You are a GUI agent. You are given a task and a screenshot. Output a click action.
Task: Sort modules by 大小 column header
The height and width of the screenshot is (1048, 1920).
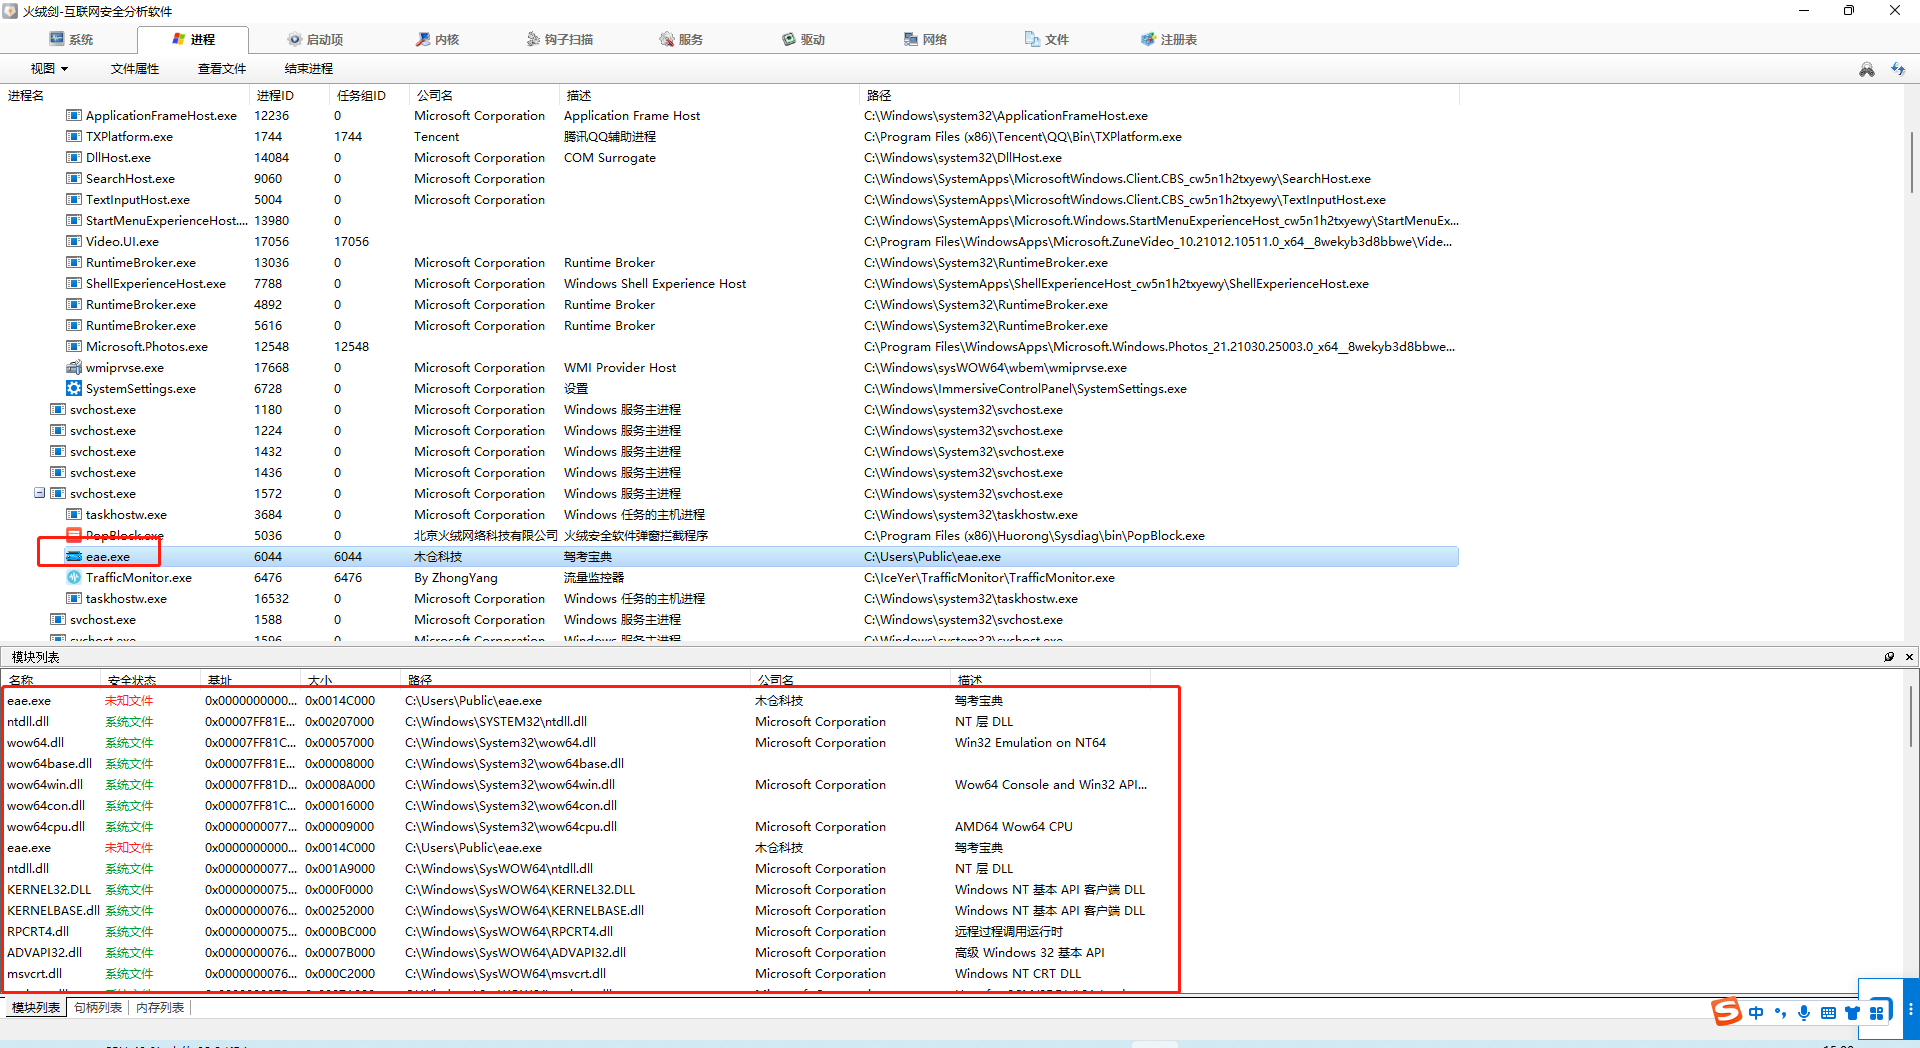click(x=350, y=680)
